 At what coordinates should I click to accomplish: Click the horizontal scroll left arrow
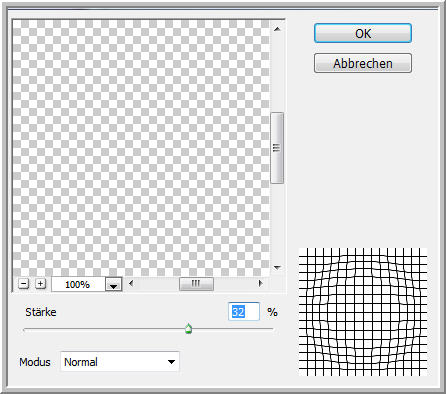click(x=131, y=284)
